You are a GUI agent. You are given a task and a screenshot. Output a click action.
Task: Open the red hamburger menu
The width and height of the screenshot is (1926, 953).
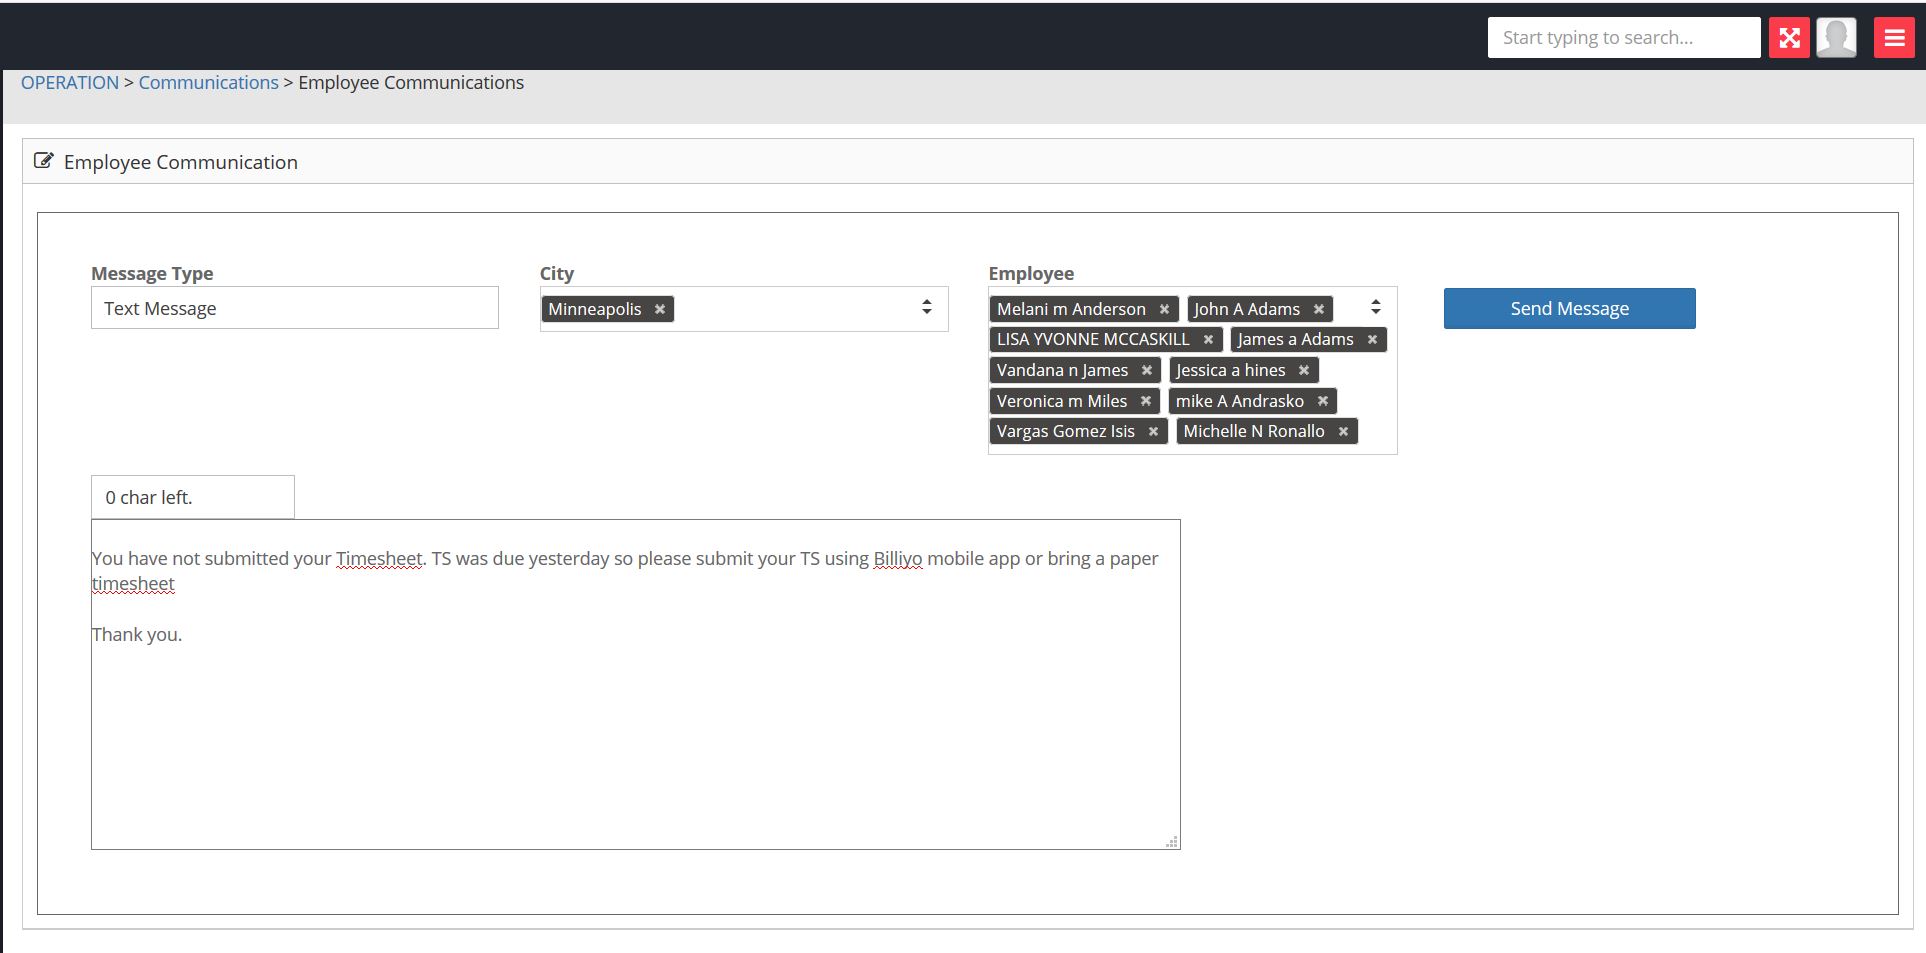click(1894, 38)
